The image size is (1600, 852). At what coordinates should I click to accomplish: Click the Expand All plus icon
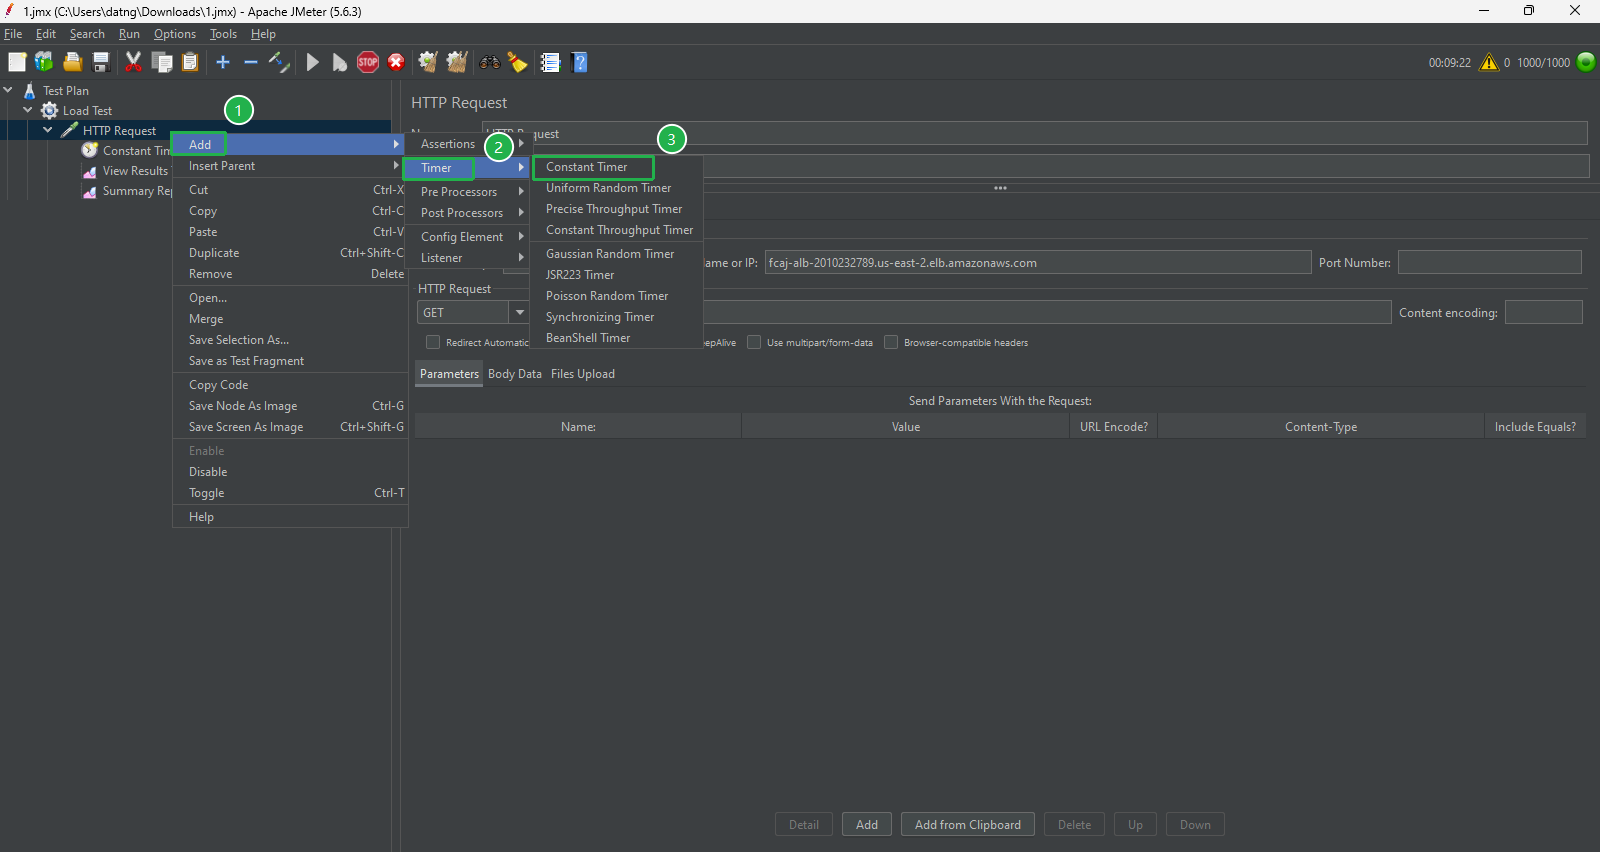coord(223,62)
